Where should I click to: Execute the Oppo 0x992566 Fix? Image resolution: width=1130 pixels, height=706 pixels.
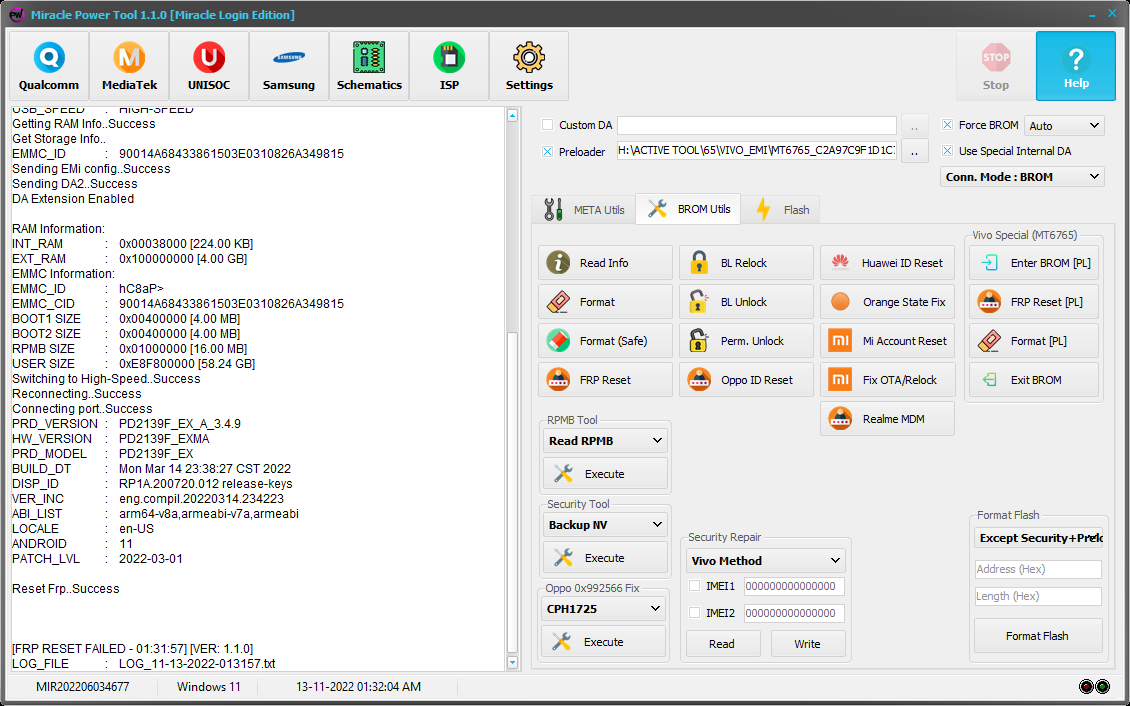(604, 642)
